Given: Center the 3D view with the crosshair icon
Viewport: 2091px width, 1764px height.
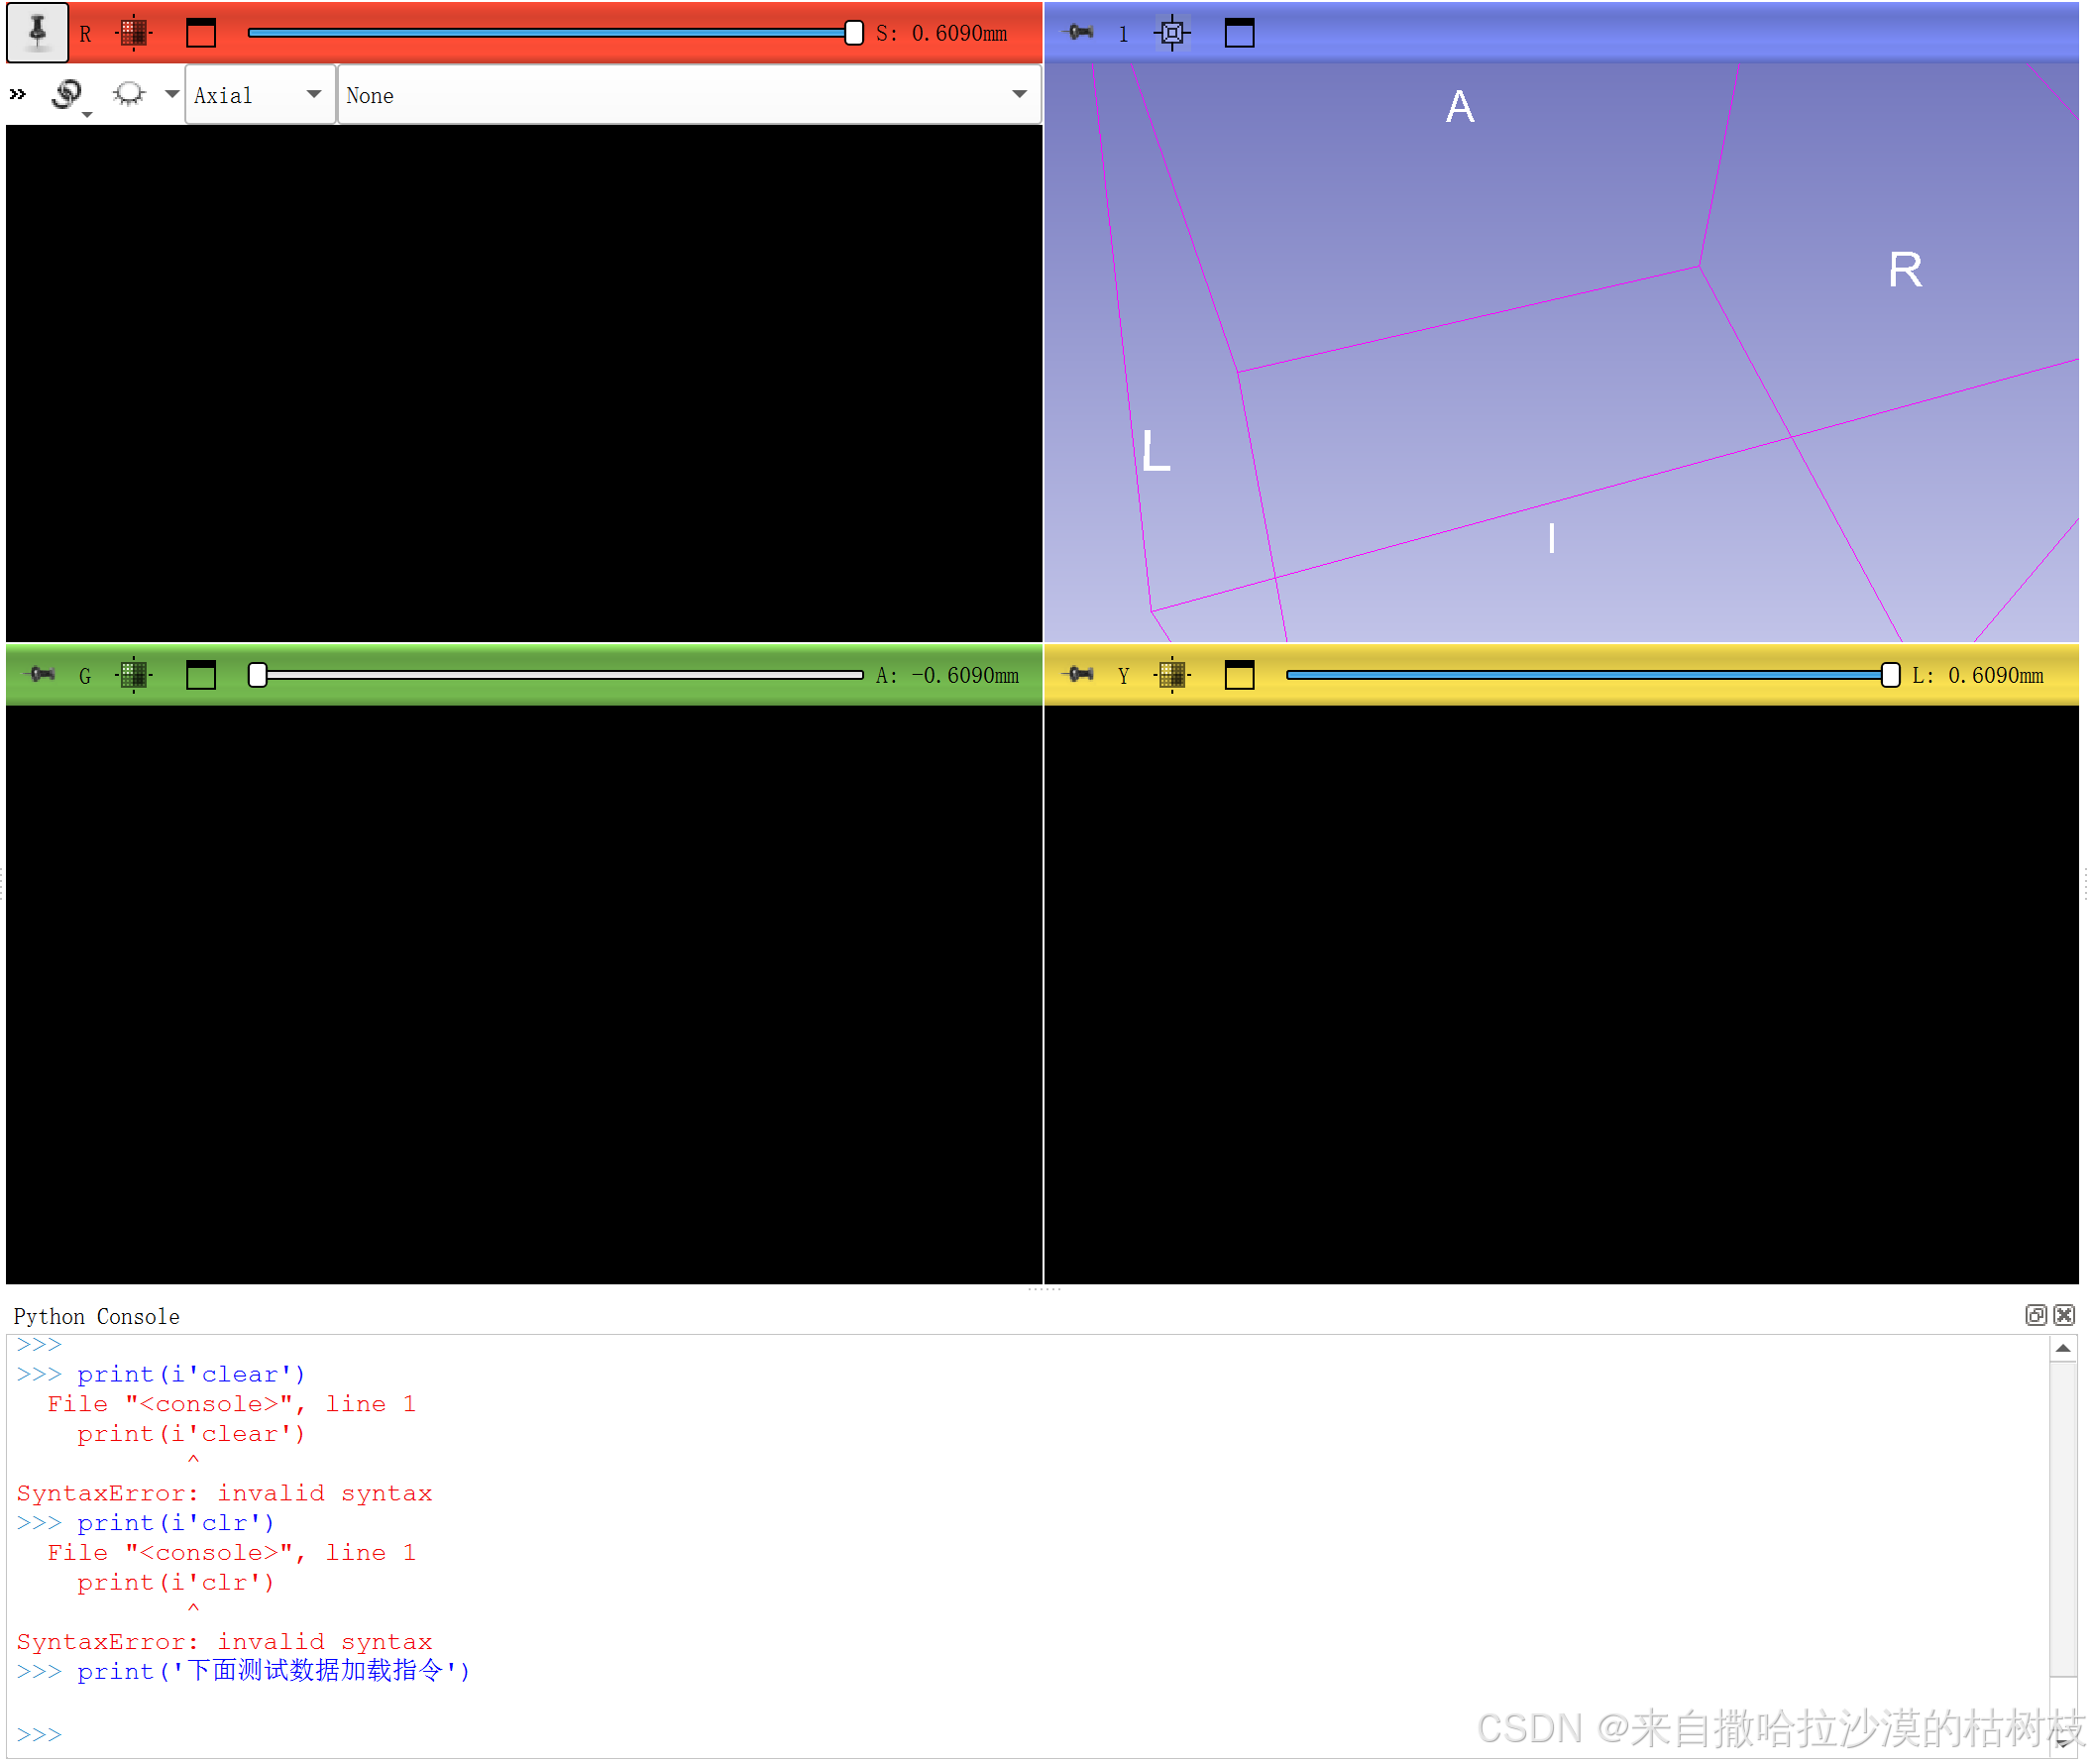Looking at the screenshot, I should coord(1172,33).
